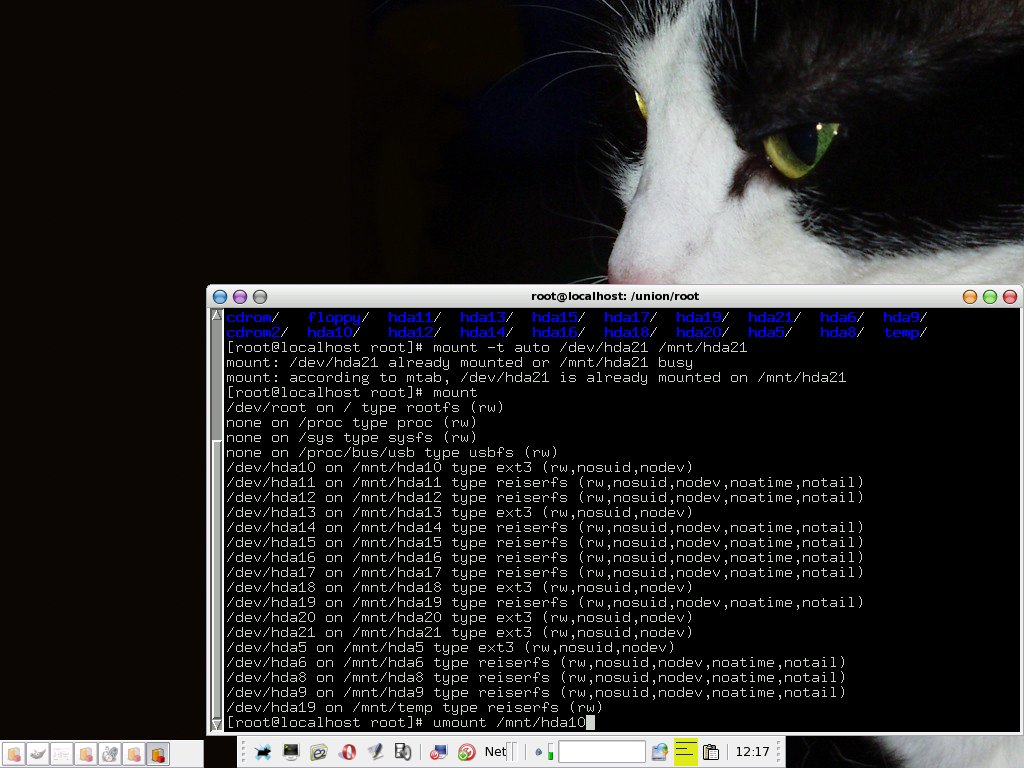Click the '/dev/hda21 on /mnt/hda21 type ext3' line

click(459, 633)
